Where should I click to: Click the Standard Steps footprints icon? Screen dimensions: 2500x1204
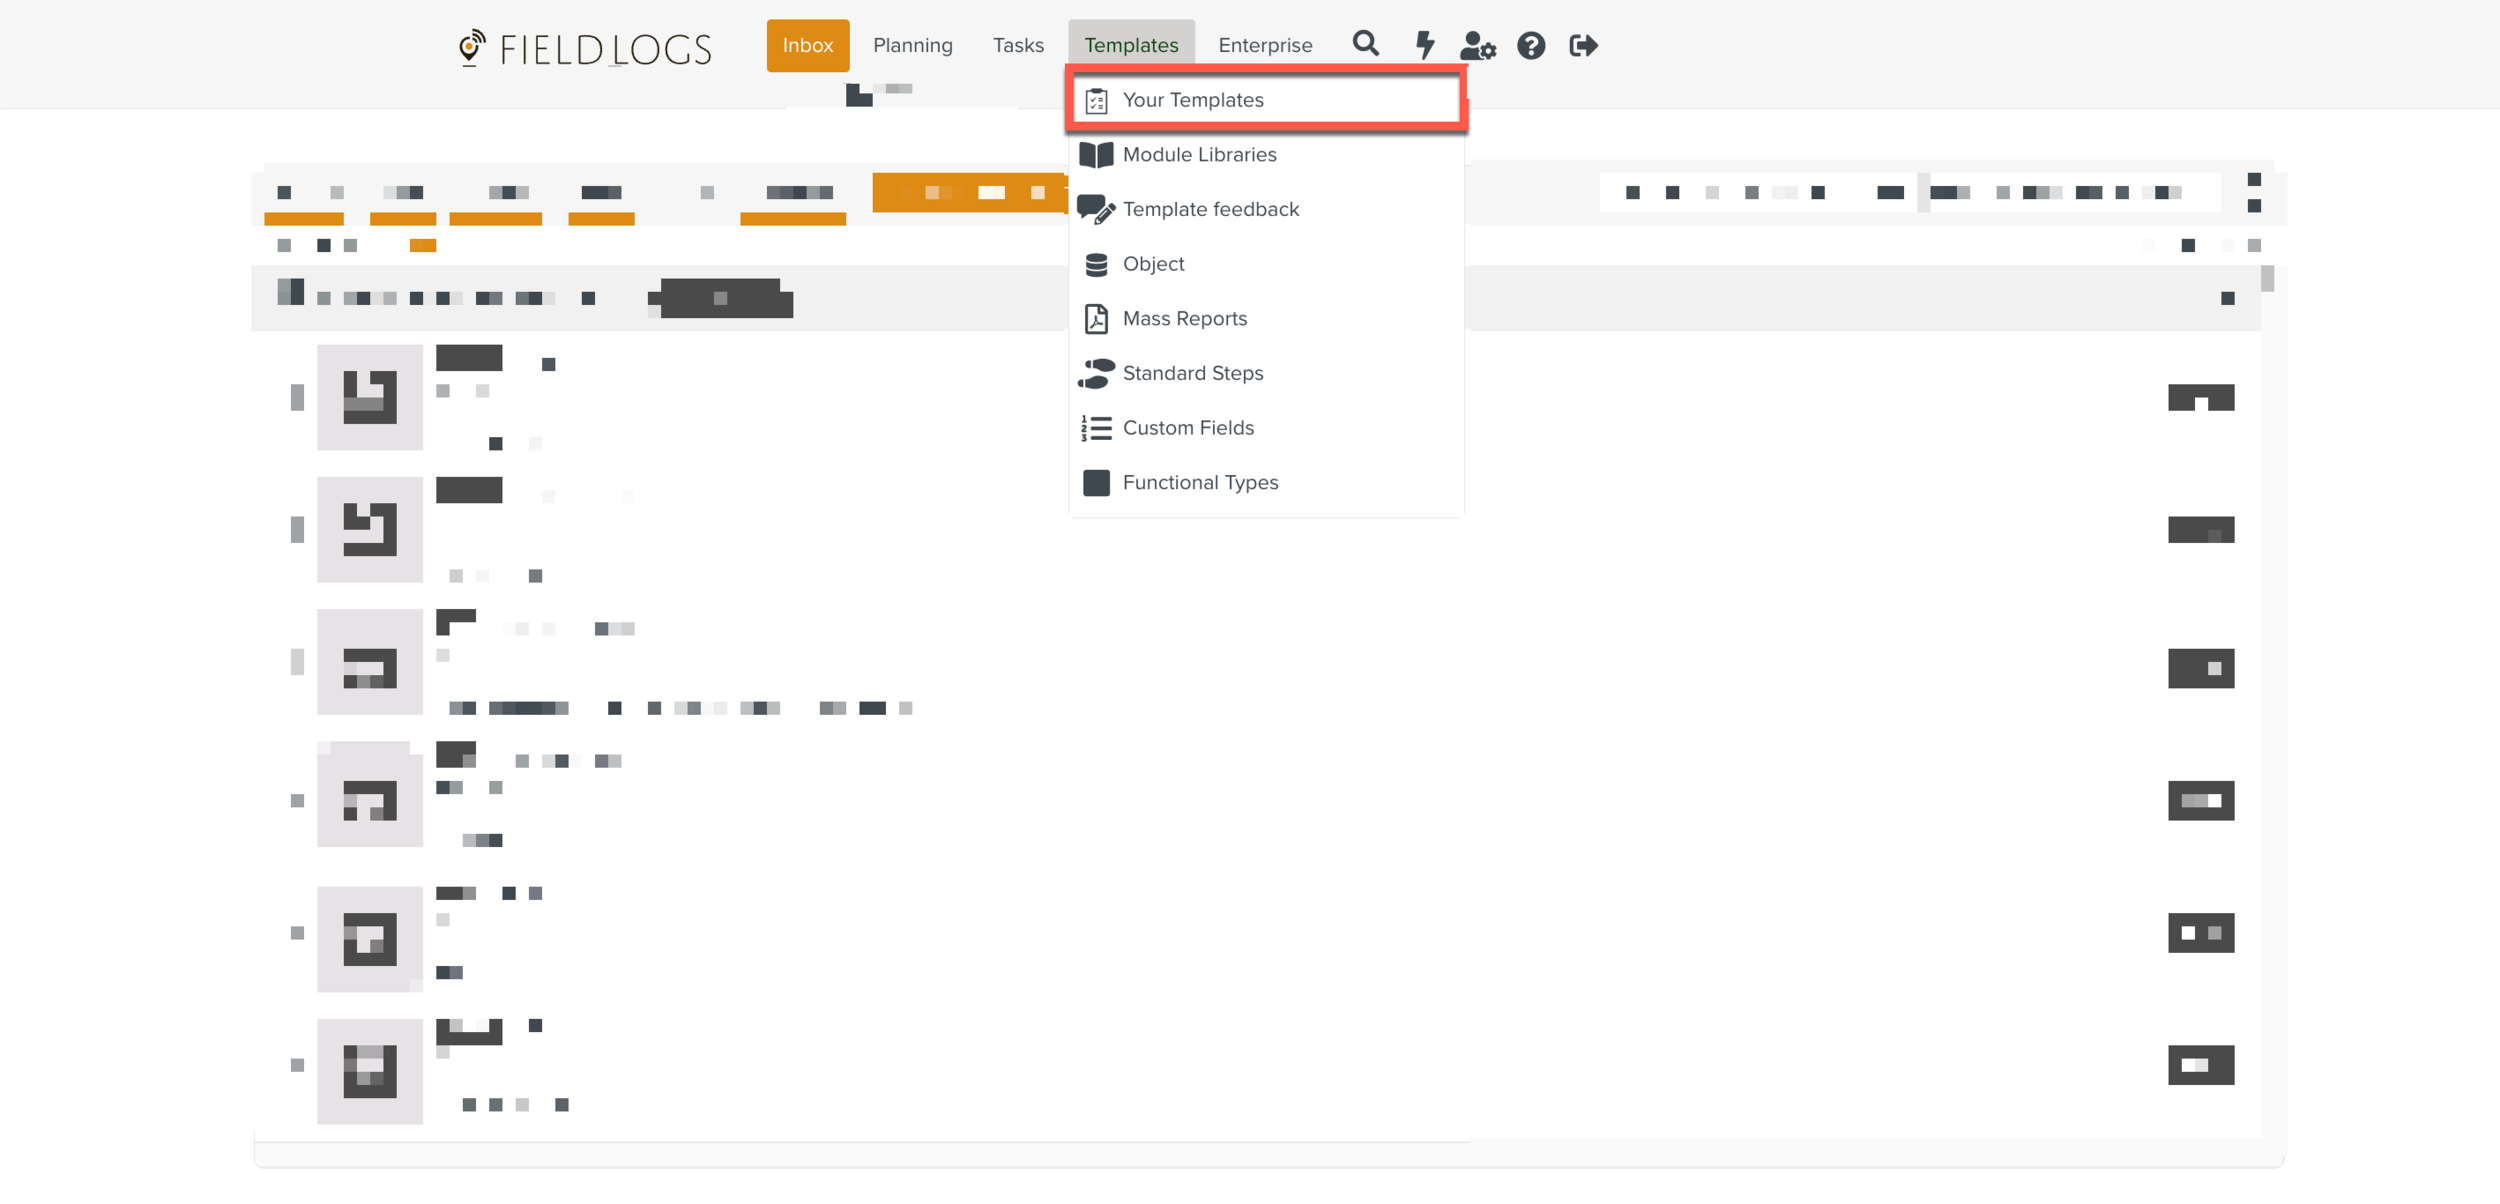(1096, 373)
